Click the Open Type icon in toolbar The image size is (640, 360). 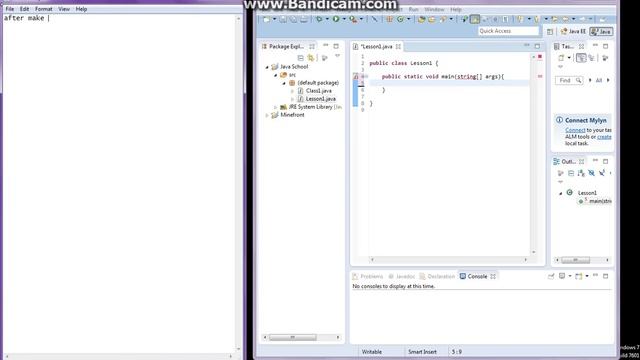(421, 19)
